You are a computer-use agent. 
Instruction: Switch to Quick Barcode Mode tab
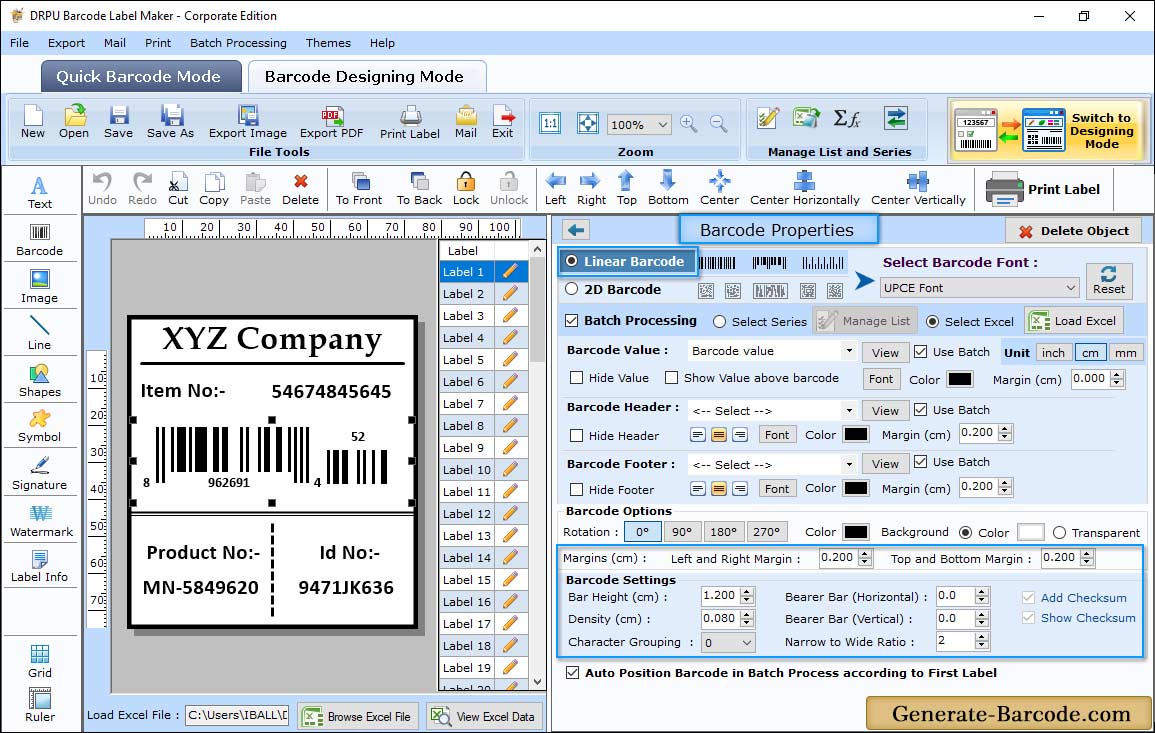(141, 77)
